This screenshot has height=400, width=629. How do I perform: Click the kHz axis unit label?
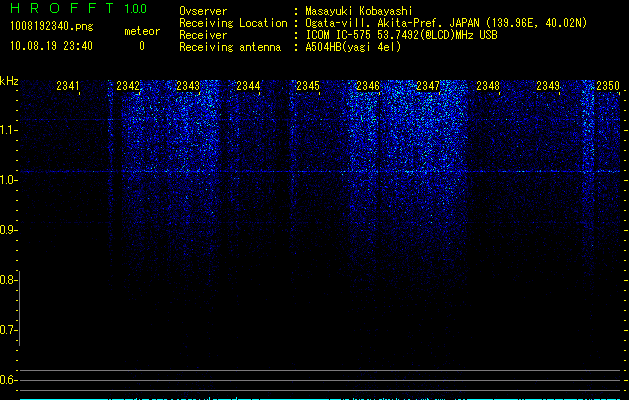pos(9,81)
